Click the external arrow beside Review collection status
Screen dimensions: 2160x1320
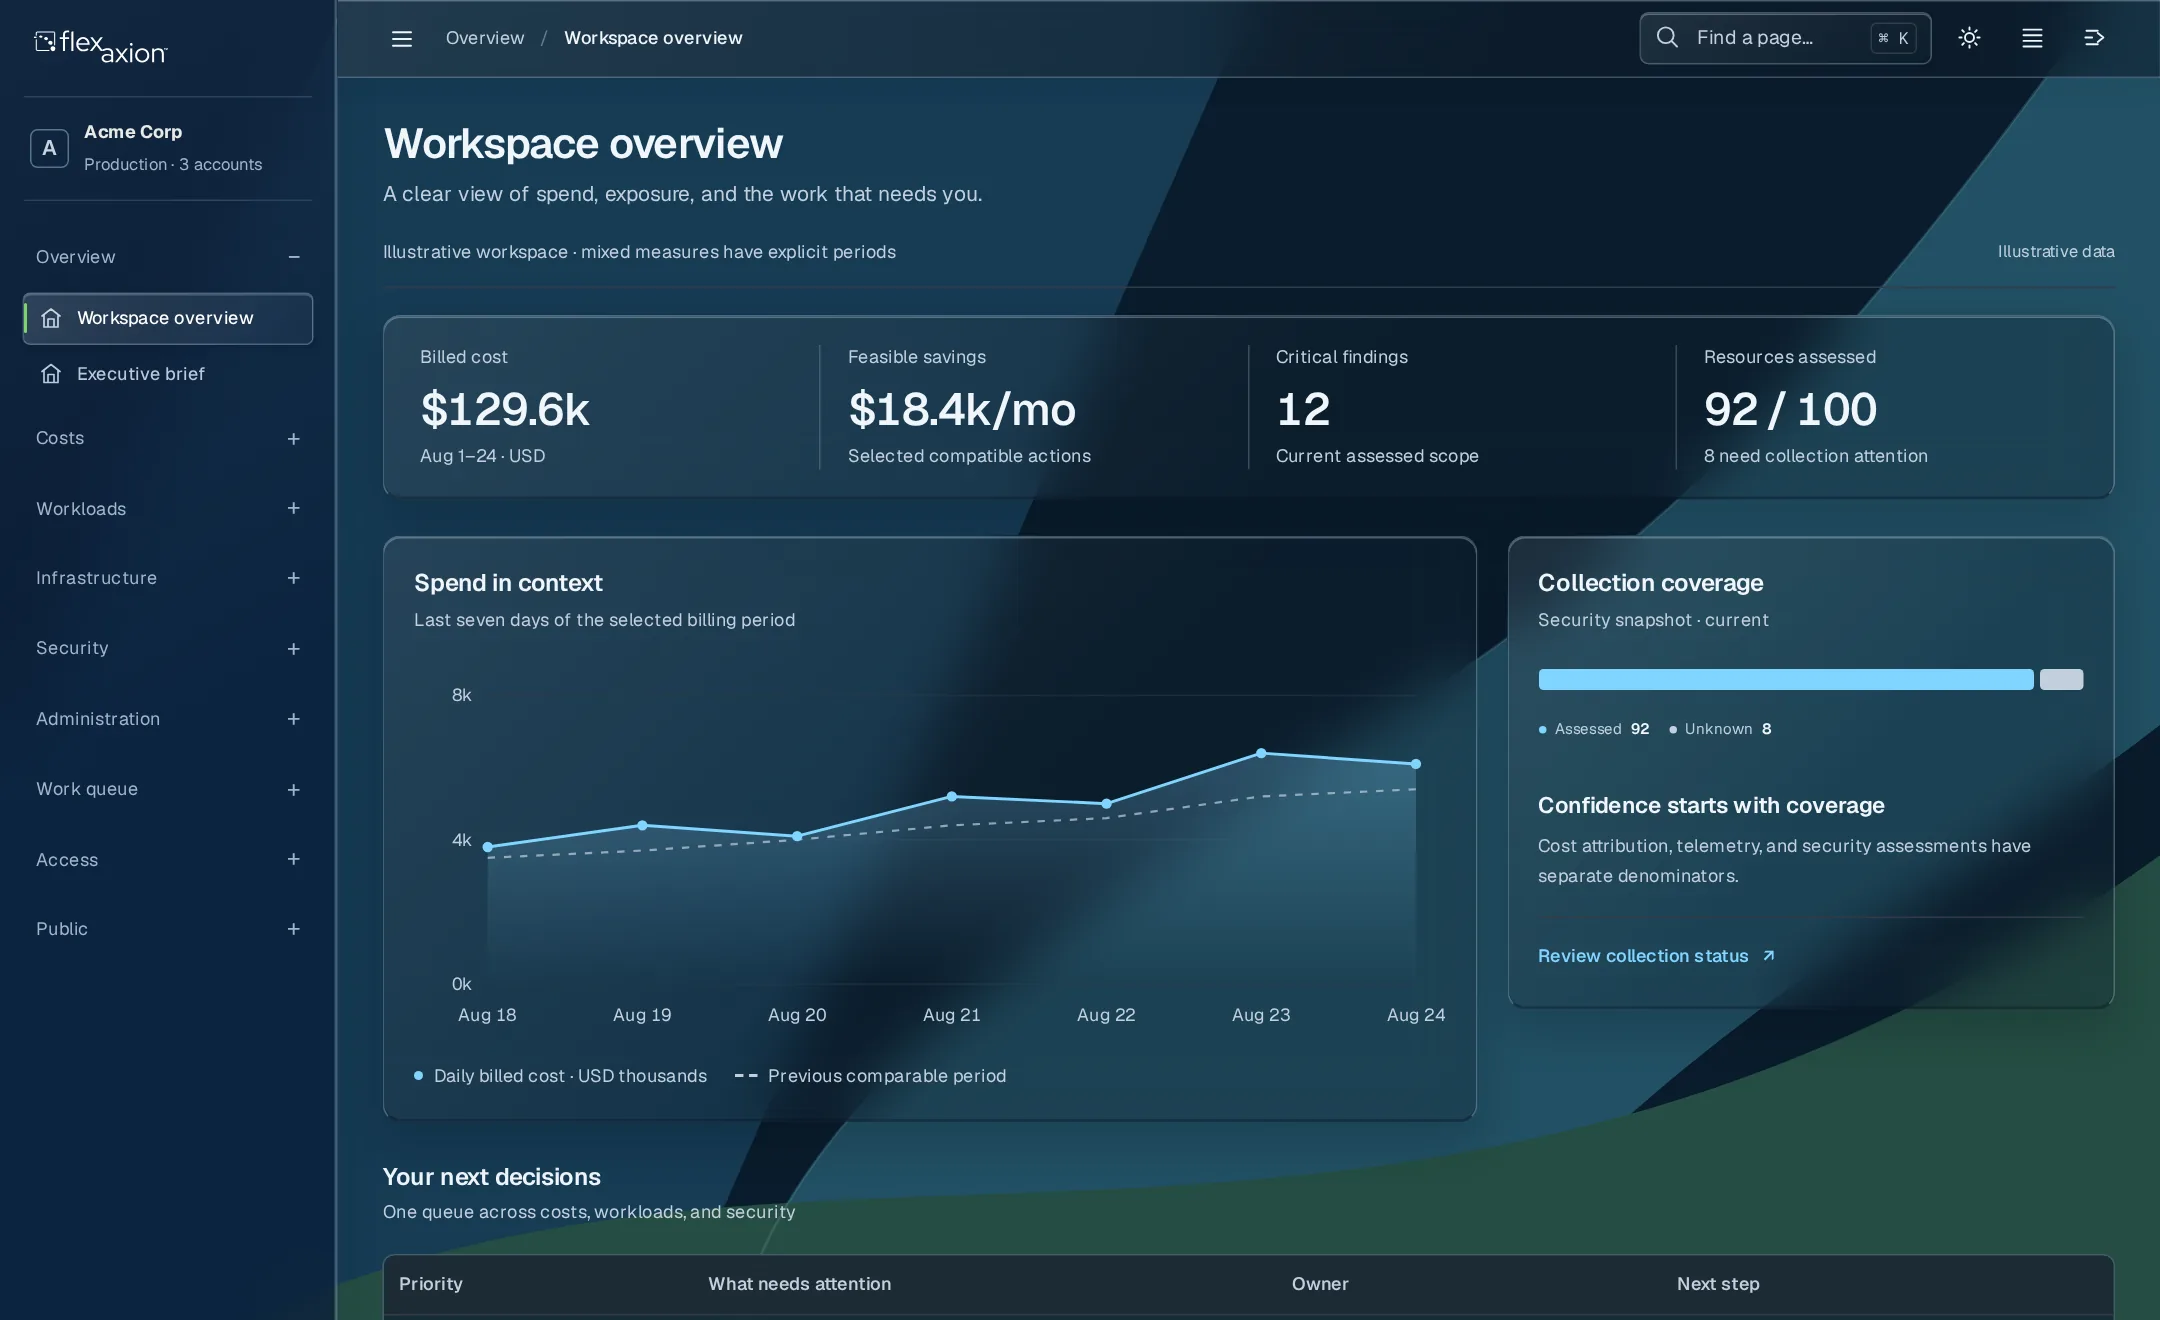(1768, 956)
